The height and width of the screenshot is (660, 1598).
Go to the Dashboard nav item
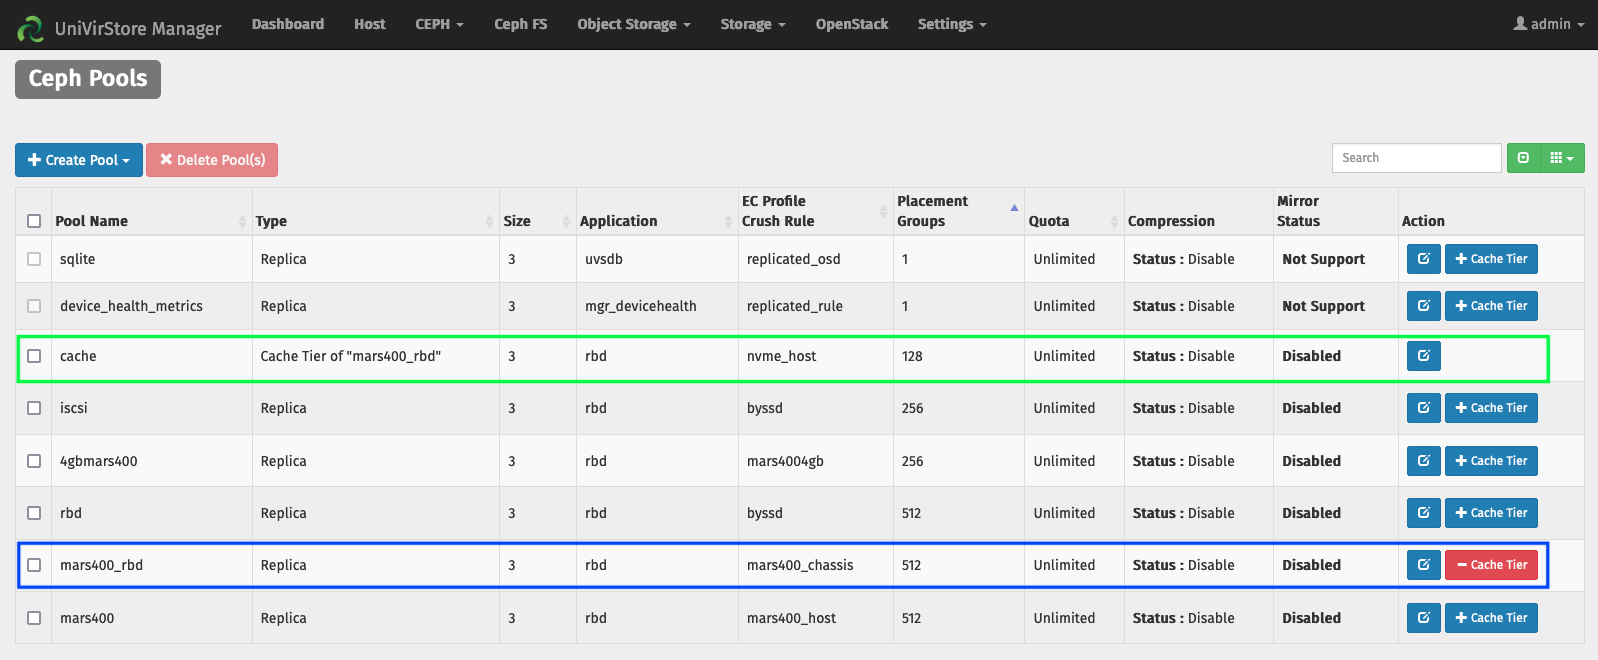[x=288, y=24]
